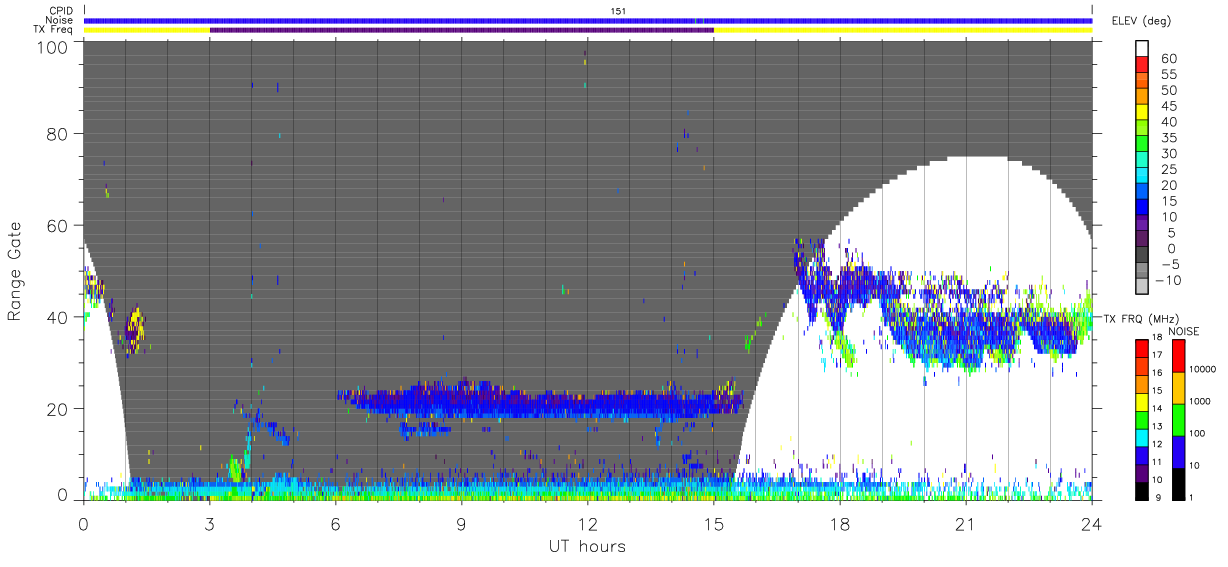Click the blue scatter band near range gate 20
1228x567 pixels.
(540, 402)
